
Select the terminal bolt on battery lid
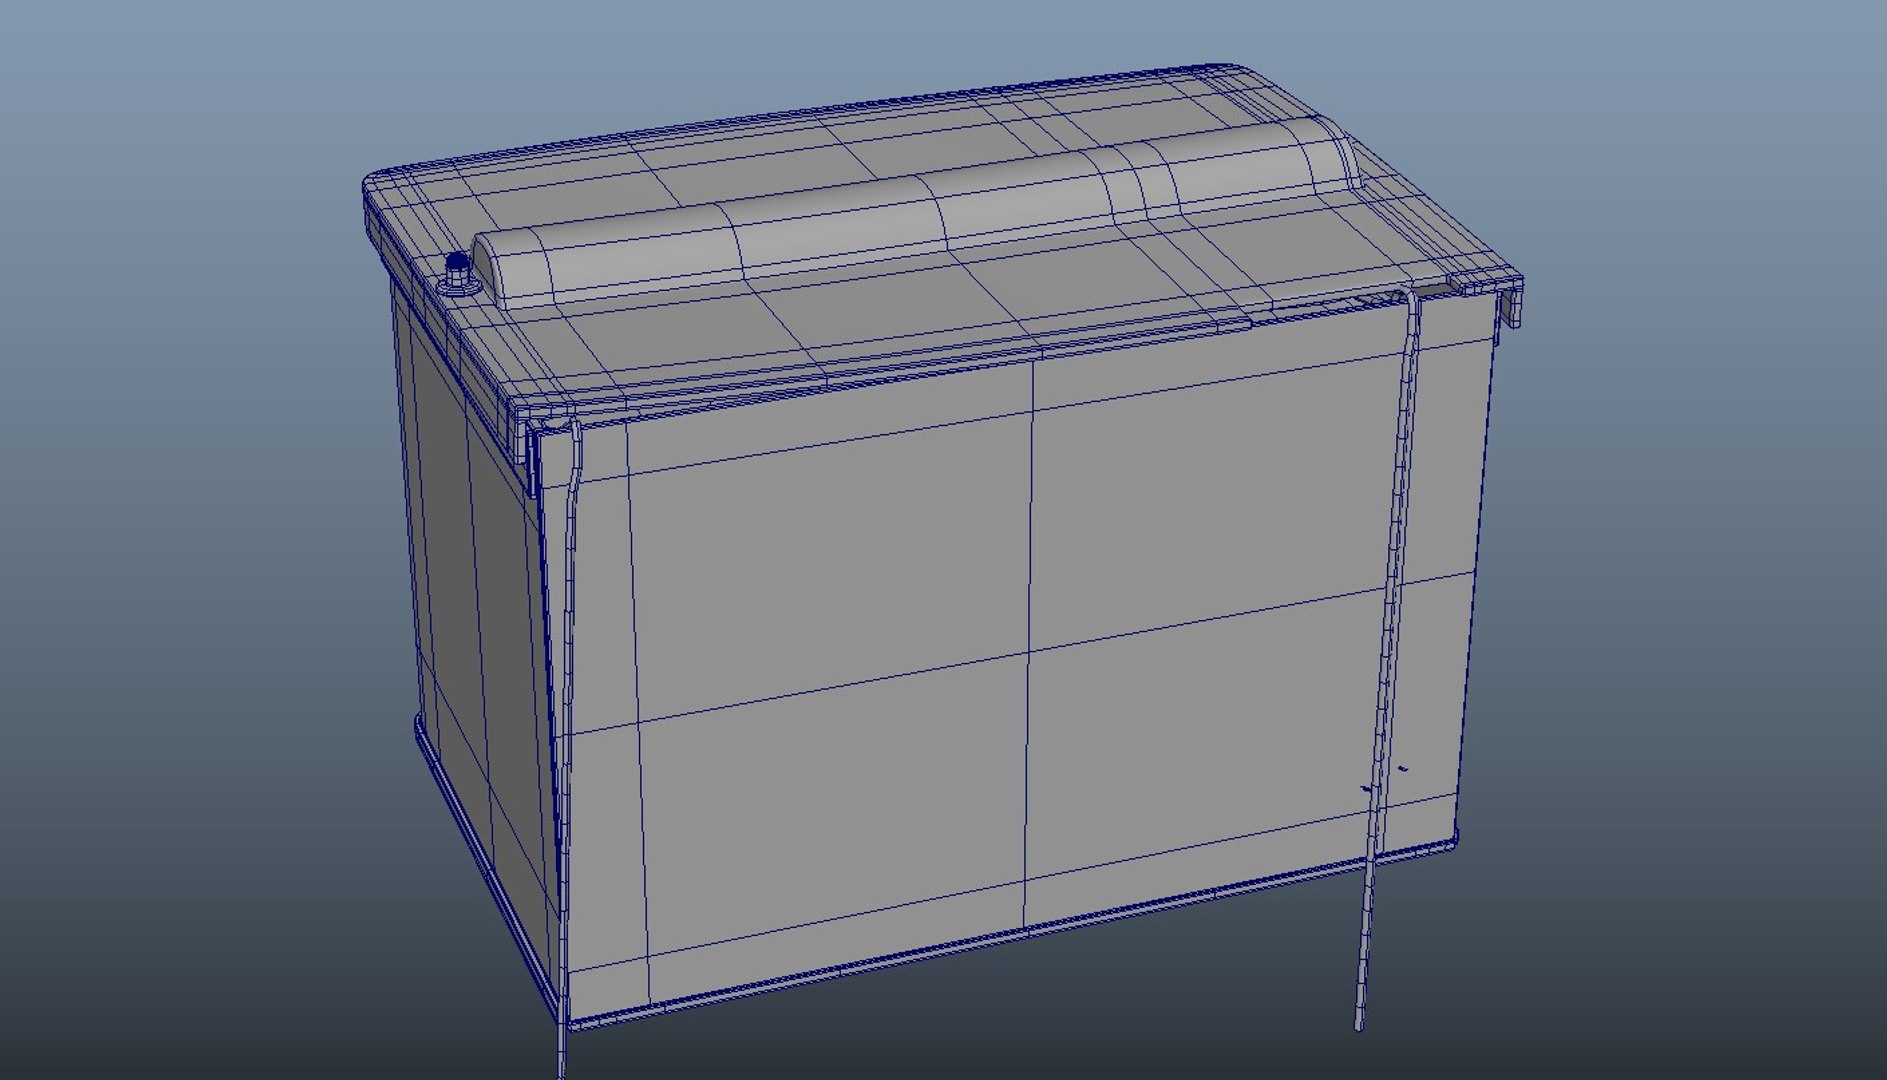(458, 276)
